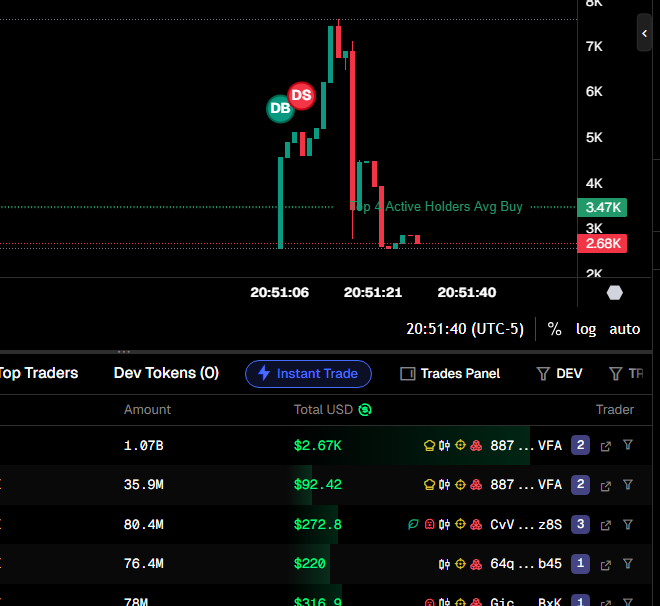The width and height of the screenshot is (660, 606).
Task: Switch to the Top Traders tab
Action: coord(39,373)
